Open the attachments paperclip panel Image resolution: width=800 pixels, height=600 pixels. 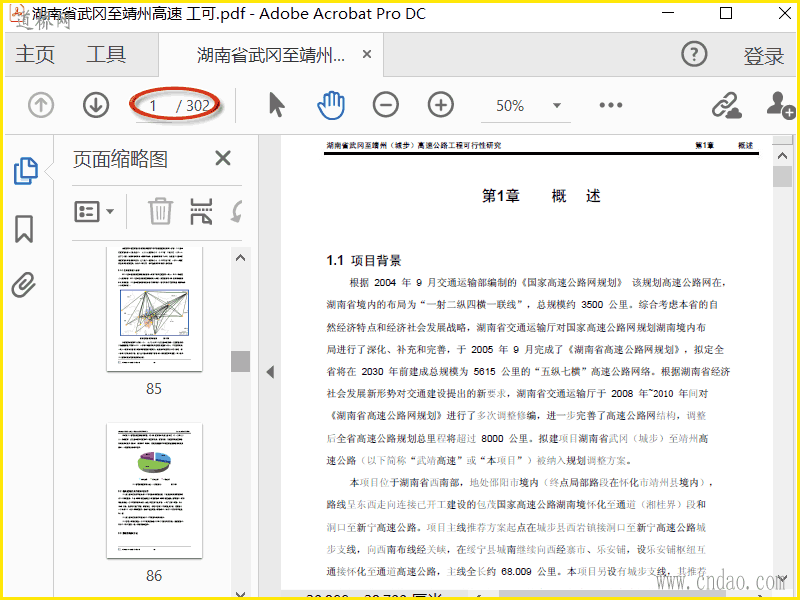coord(24,285)
